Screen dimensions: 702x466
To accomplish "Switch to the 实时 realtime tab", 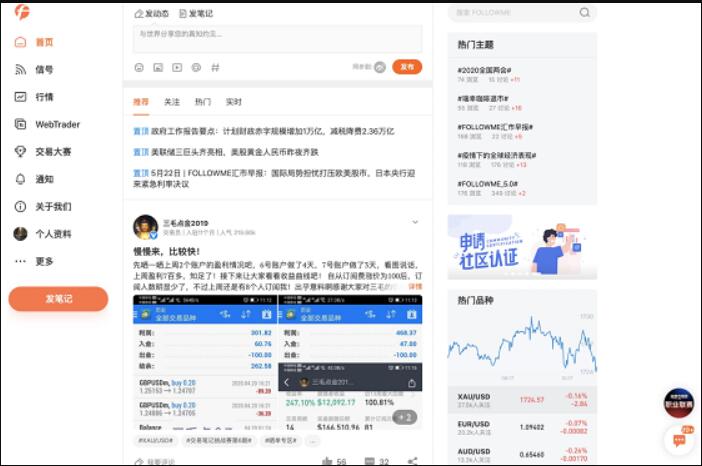I will (x=233, y=102).
